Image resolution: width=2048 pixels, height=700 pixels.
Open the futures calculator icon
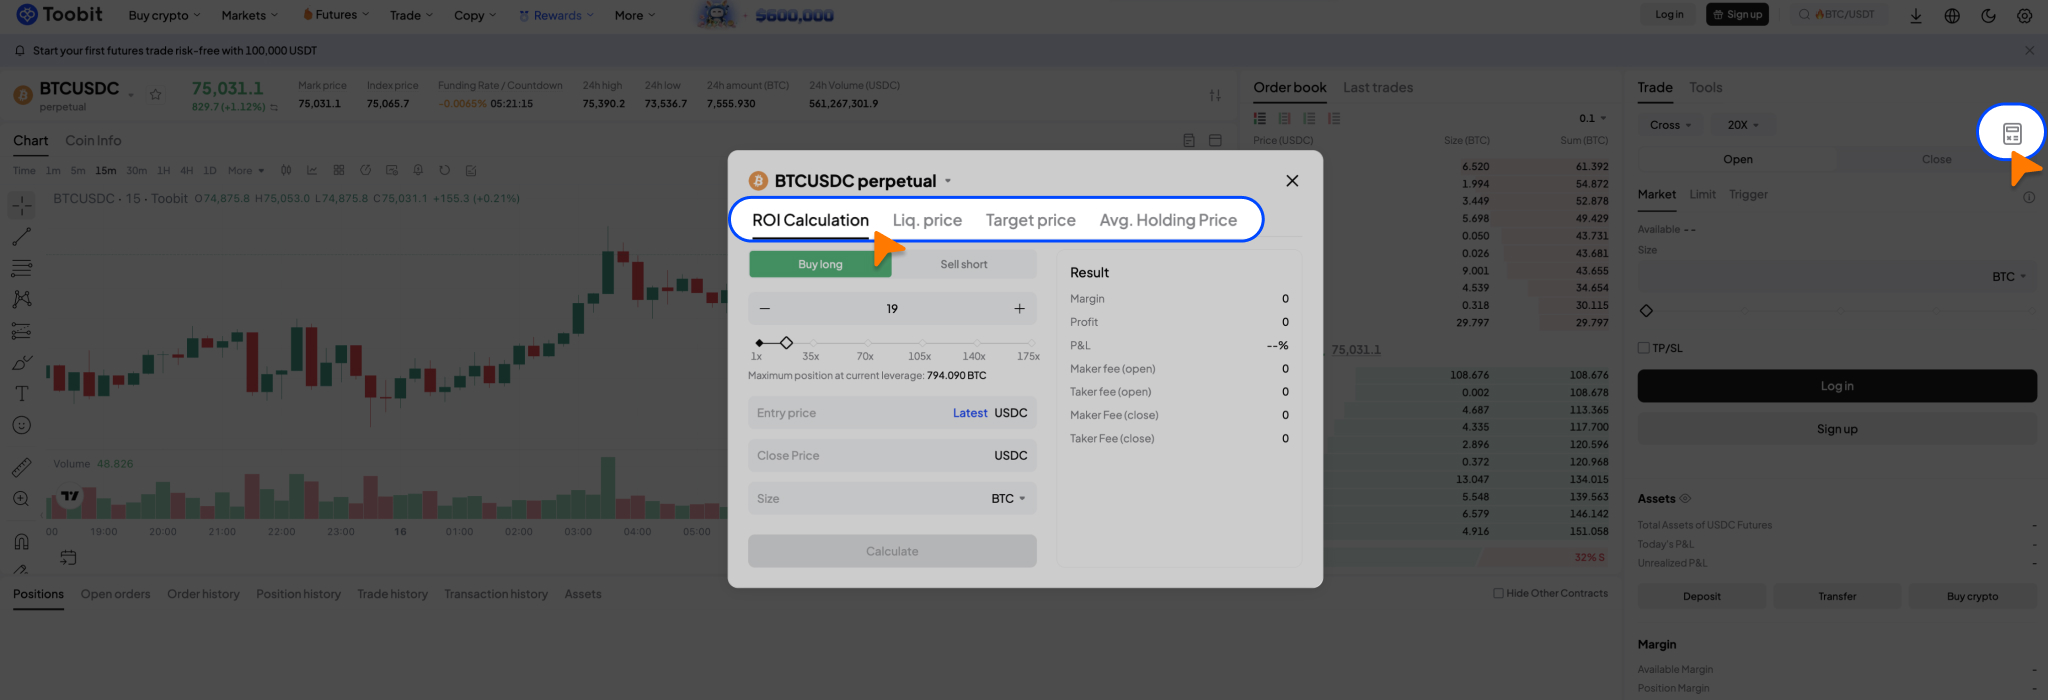(x=2012, y=133)
